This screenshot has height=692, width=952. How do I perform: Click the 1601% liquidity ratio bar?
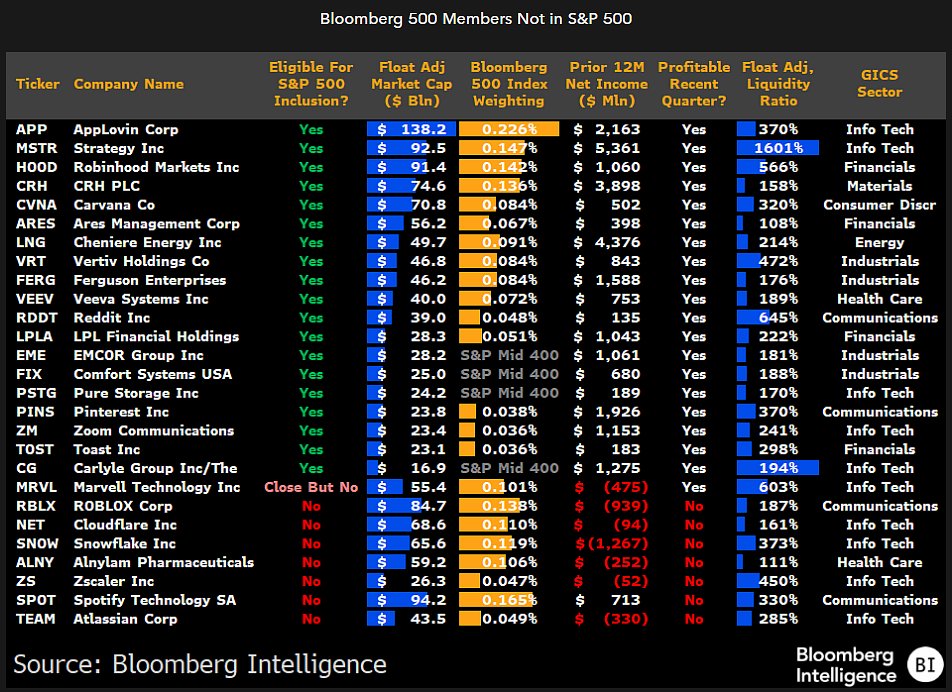point(778,148)
